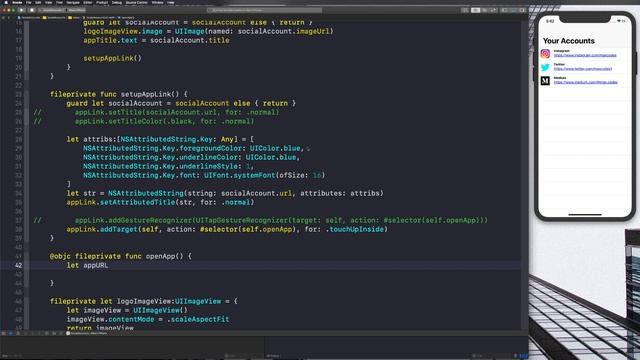Click 'UIFont.systemFont(ofSize: 16)' text
Viewport: 640px width, 360px height.
point(264,175)
